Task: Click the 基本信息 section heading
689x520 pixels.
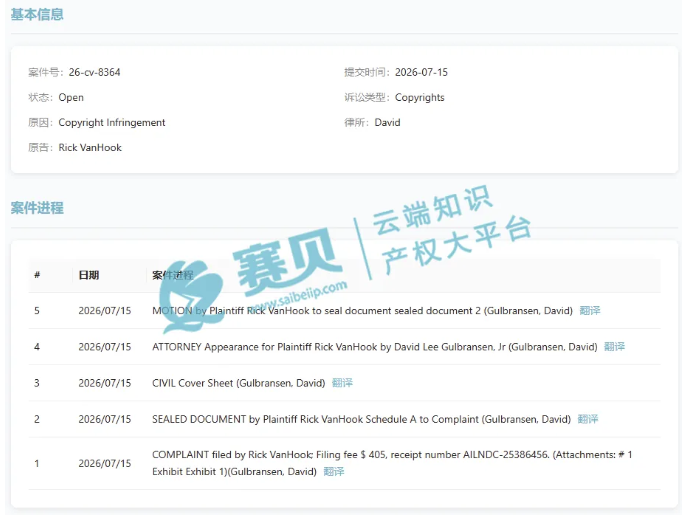Action: click(37, 15)
